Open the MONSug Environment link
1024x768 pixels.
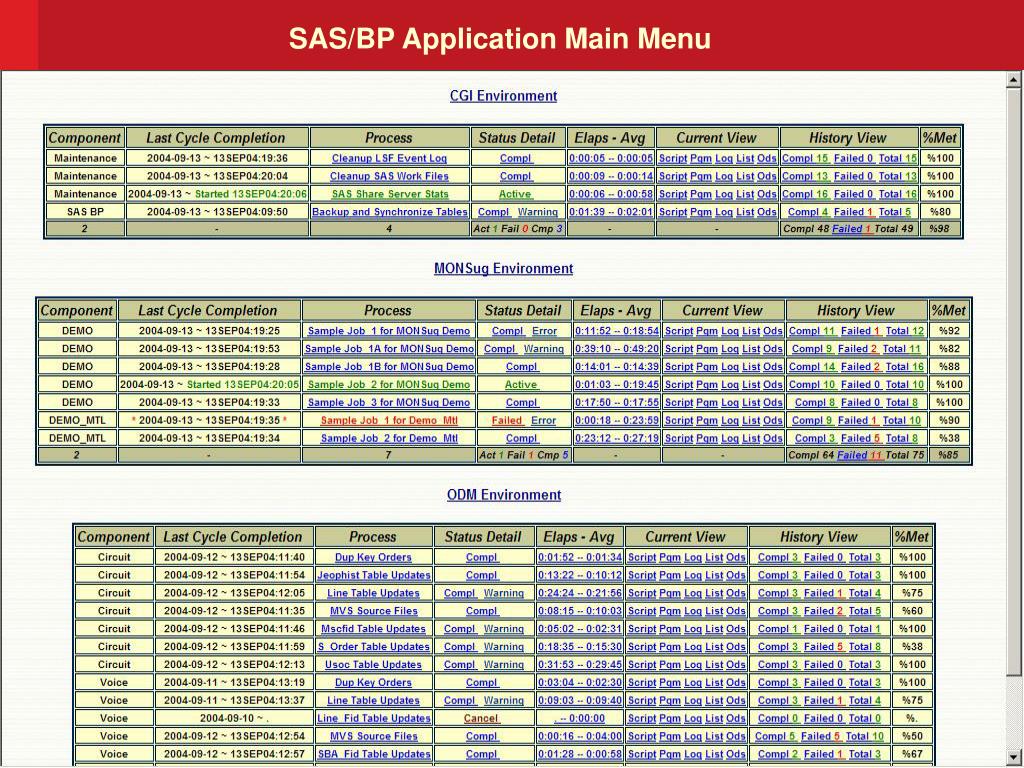tap(504, 268)
